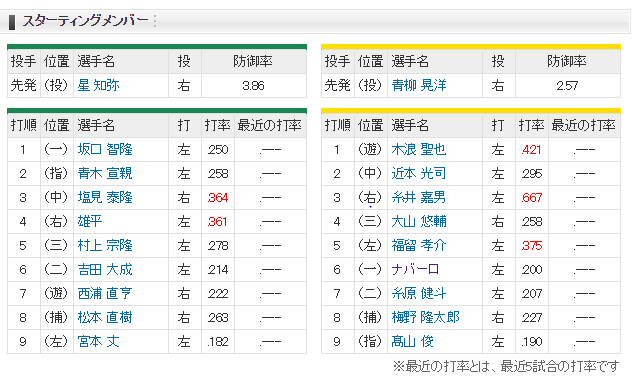Click ERA value 3.86
The width and height of the screenshot is (634, 379).
coord(254,86)
